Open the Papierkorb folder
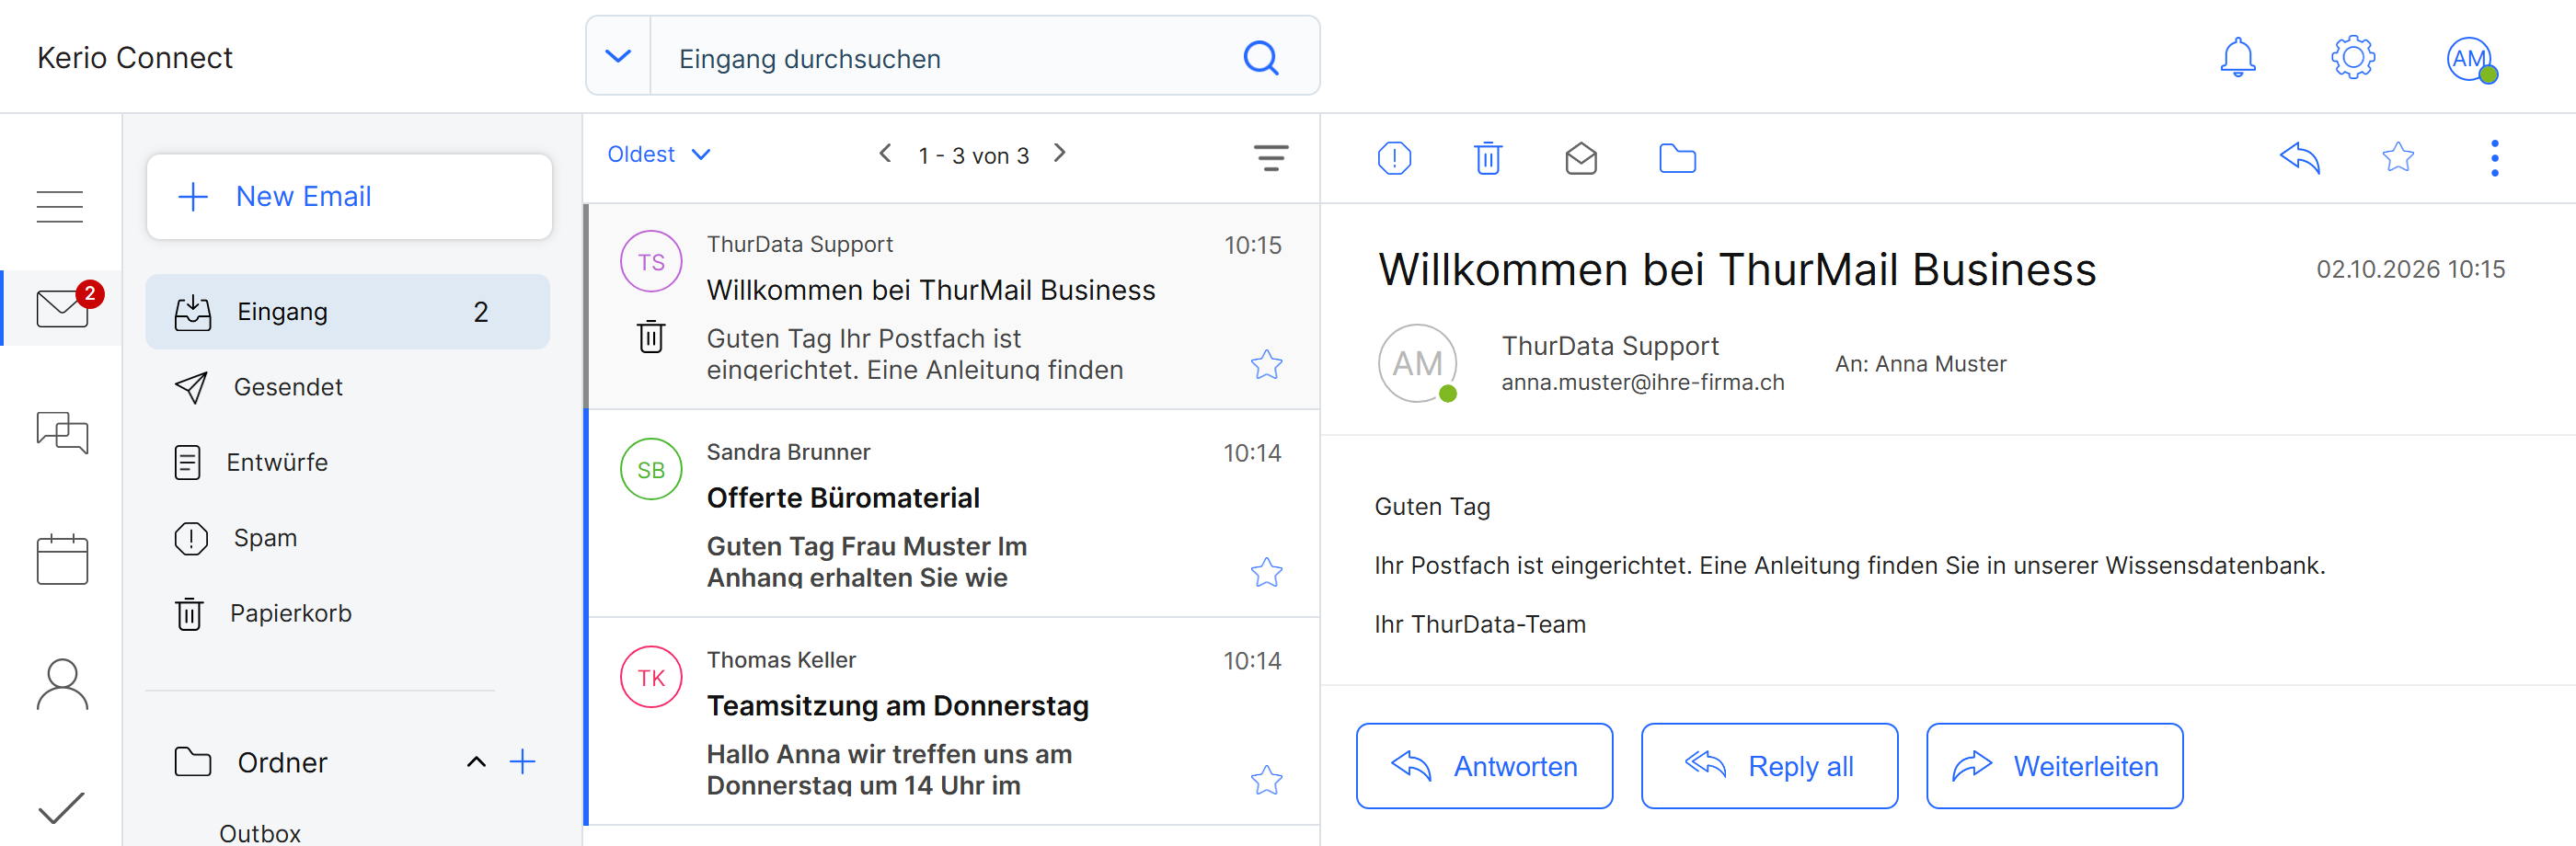Screen dimensions: 2576x846 pos(347,613)
